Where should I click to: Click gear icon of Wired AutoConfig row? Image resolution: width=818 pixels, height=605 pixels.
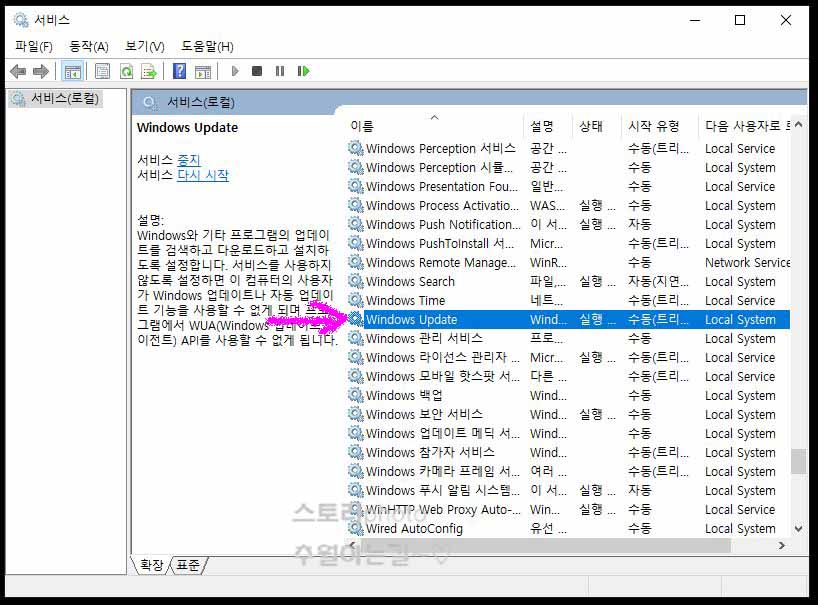356,528
